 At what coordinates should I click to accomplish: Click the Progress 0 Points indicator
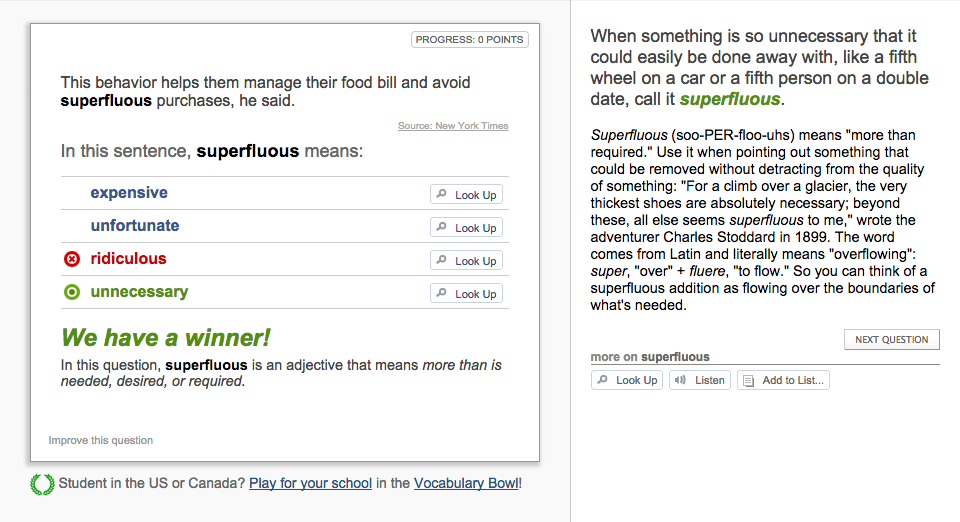469,40
